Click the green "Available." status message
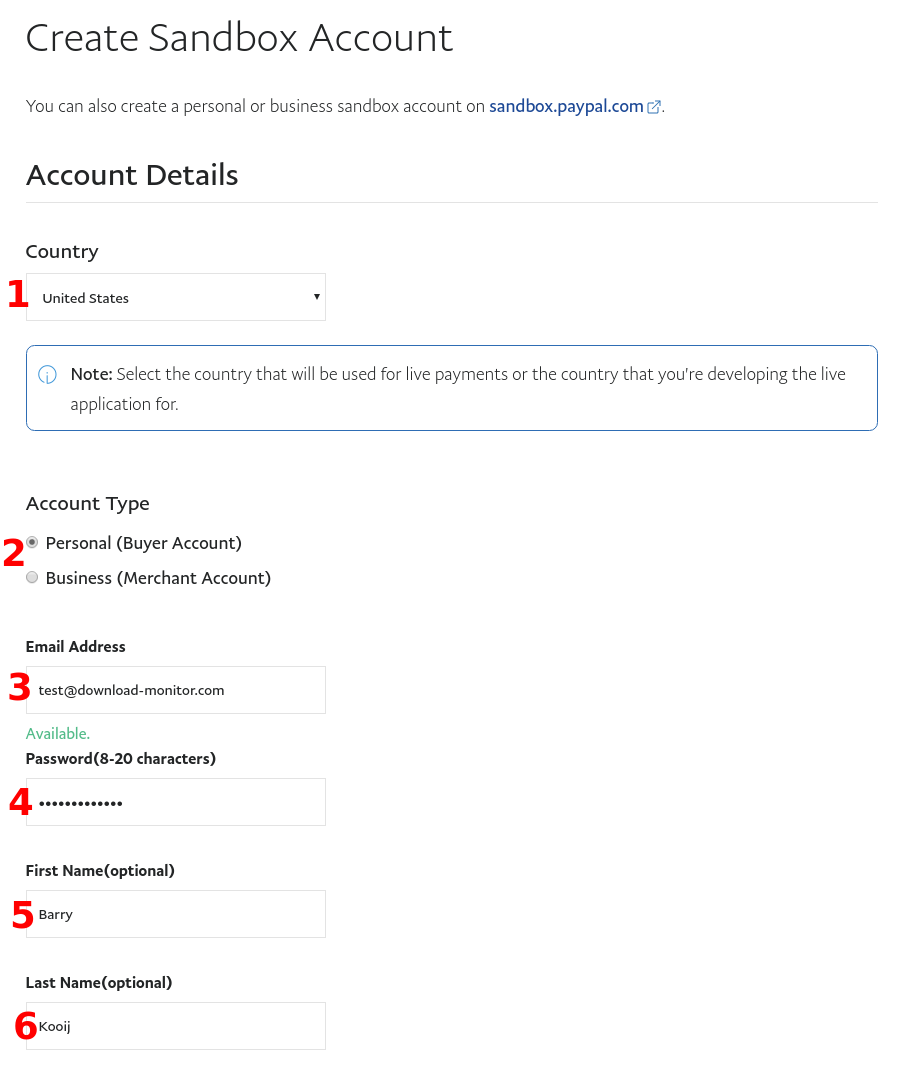The width and height of the screenshot is (900, 1065). coord(58,734)
